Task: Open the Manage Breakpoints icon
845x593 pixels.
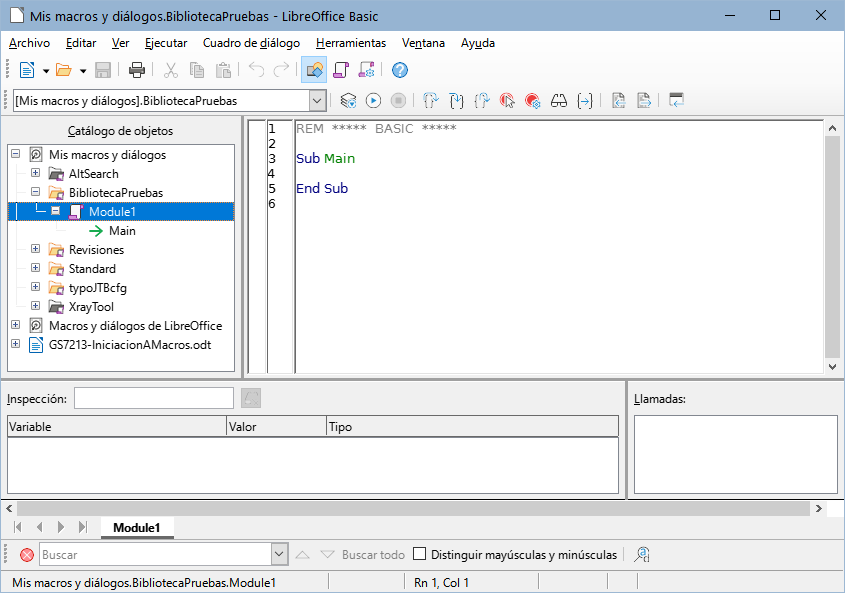Action: click(x=532, y=101)
